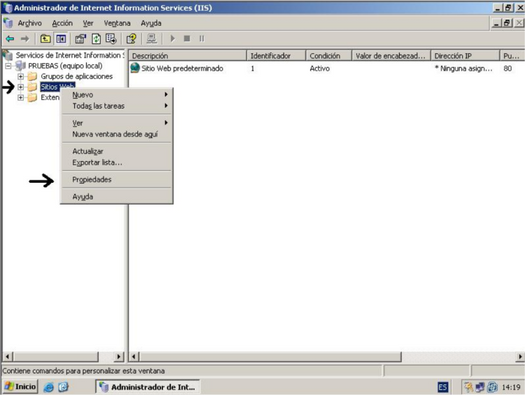This screenshot has height=395, width=525.
Task: Click the PRUEBAS computer icon
Action: tap(21, 66)
